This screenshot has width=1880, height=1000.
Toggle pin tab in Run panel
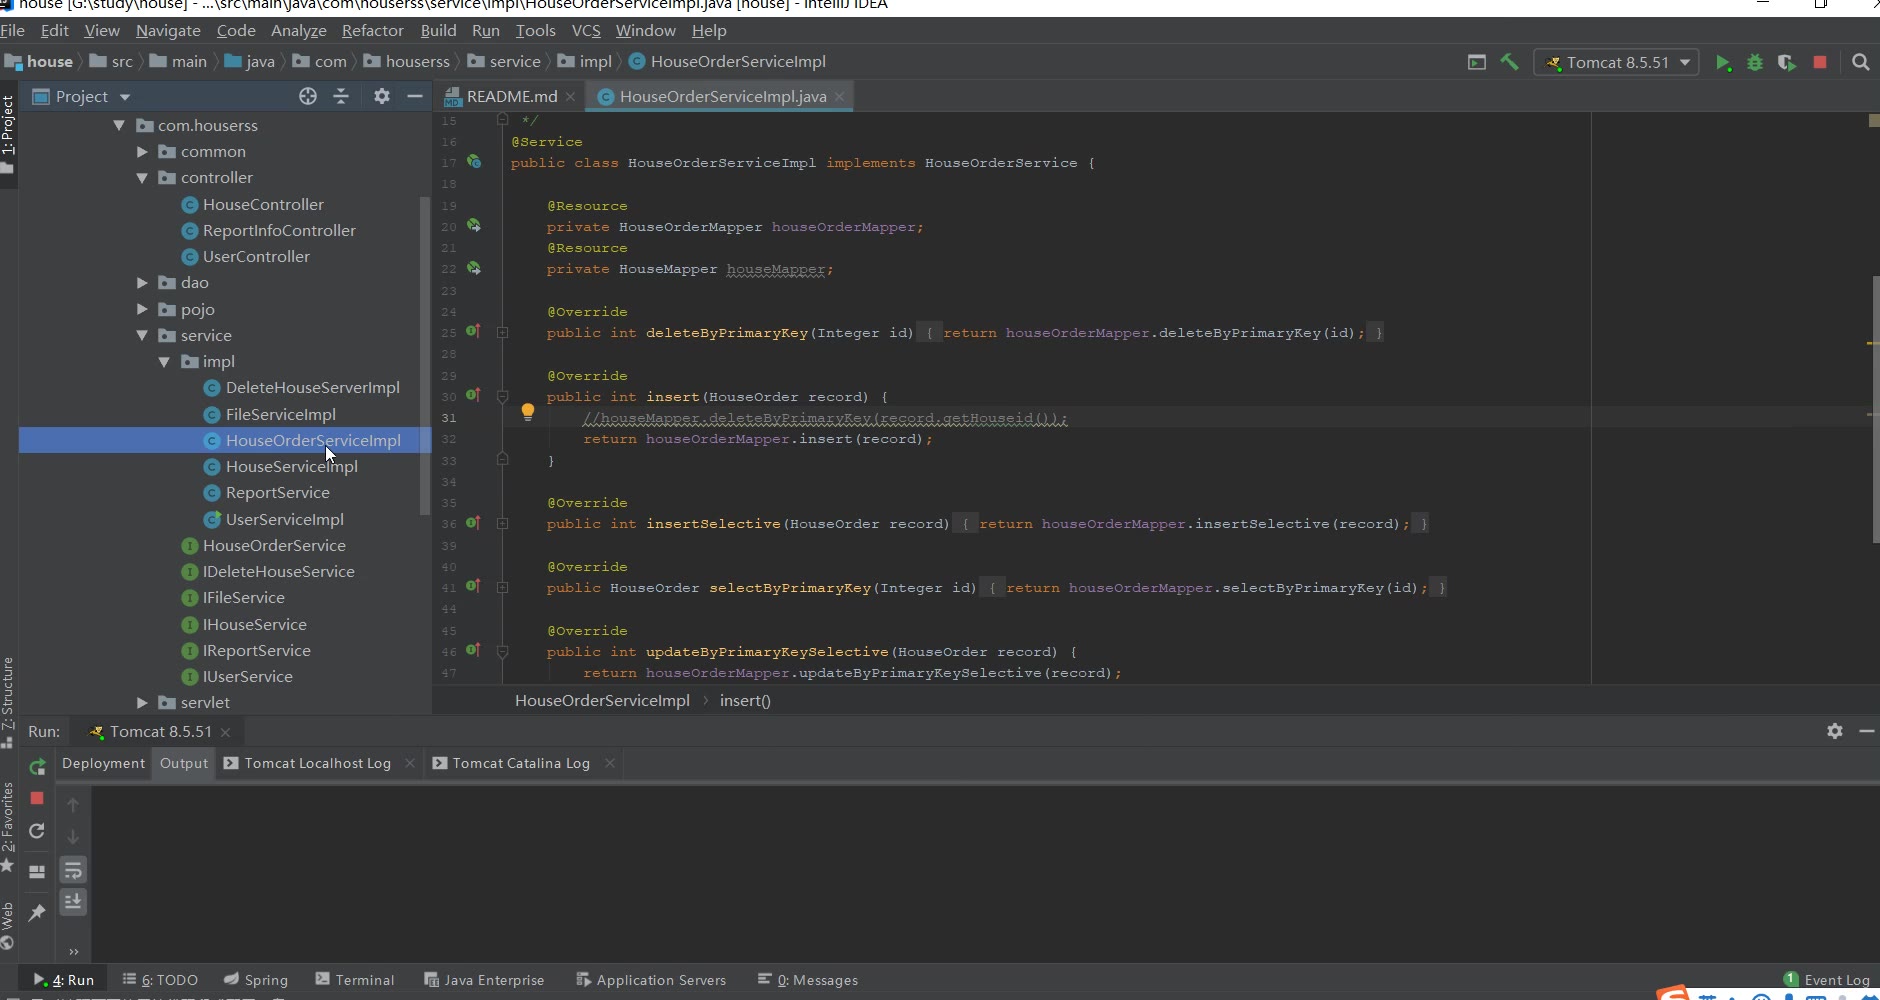(37, 912)
